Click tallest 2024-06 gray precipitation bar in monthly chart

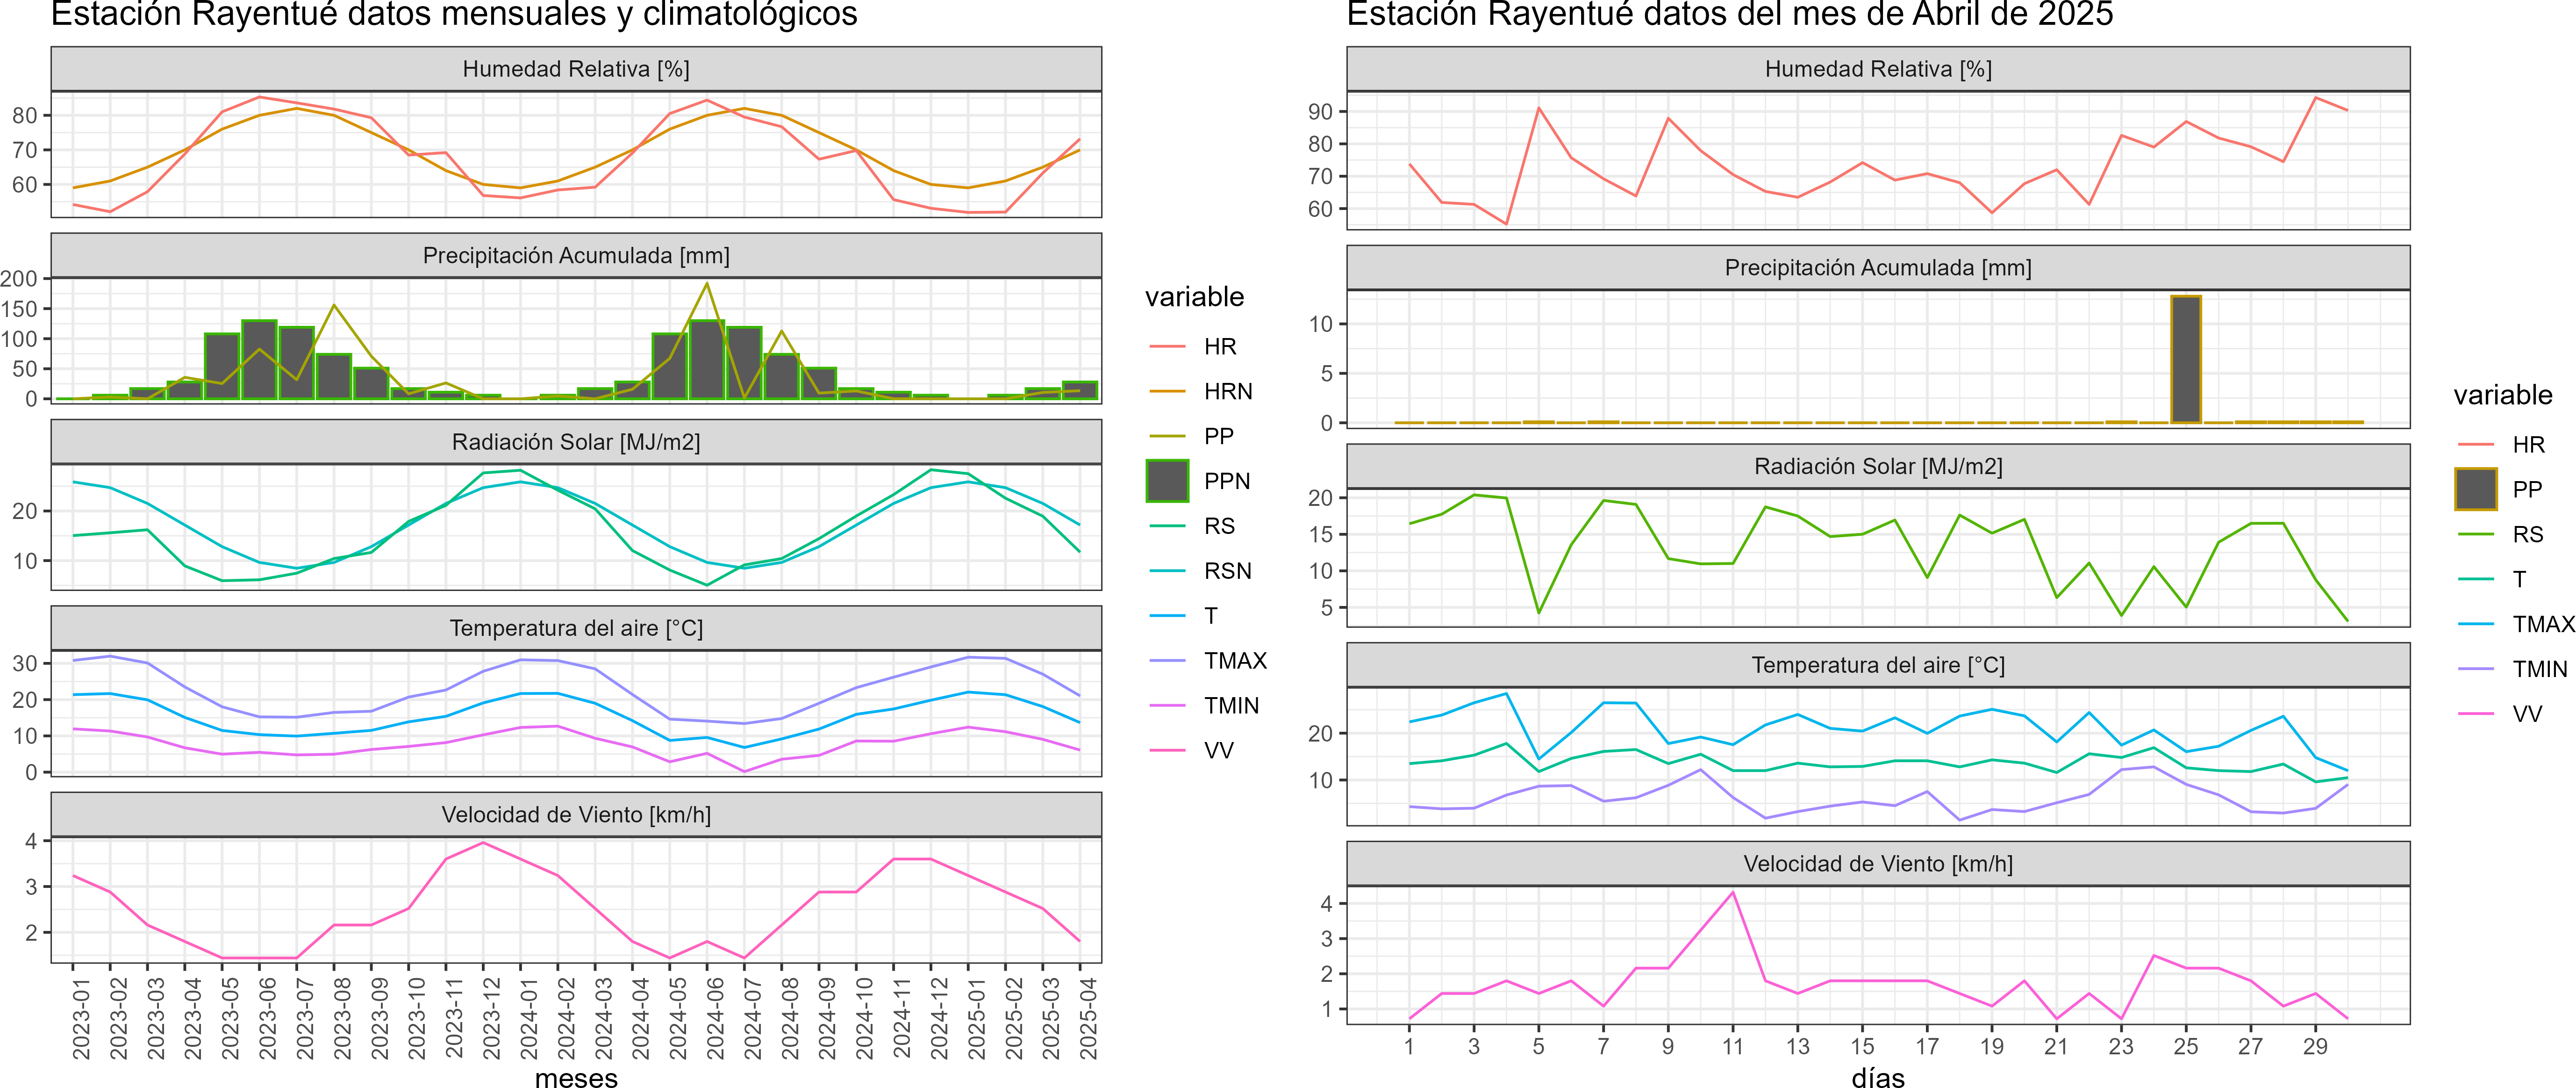707,360
